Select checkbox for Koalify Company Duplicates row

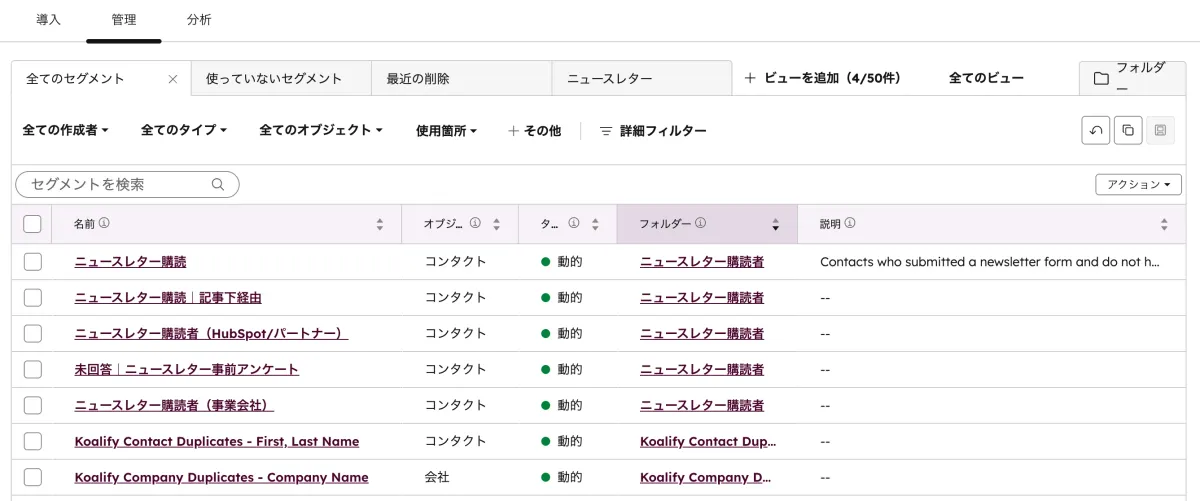click(33, 477)
